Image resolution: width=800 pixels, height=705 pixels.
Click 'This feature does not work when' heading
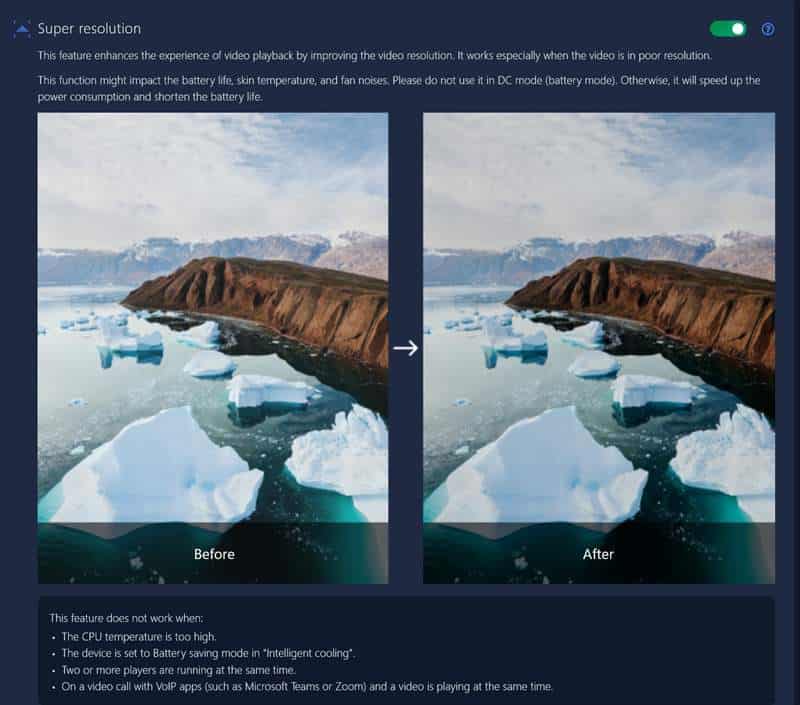(x=126, y=618)
